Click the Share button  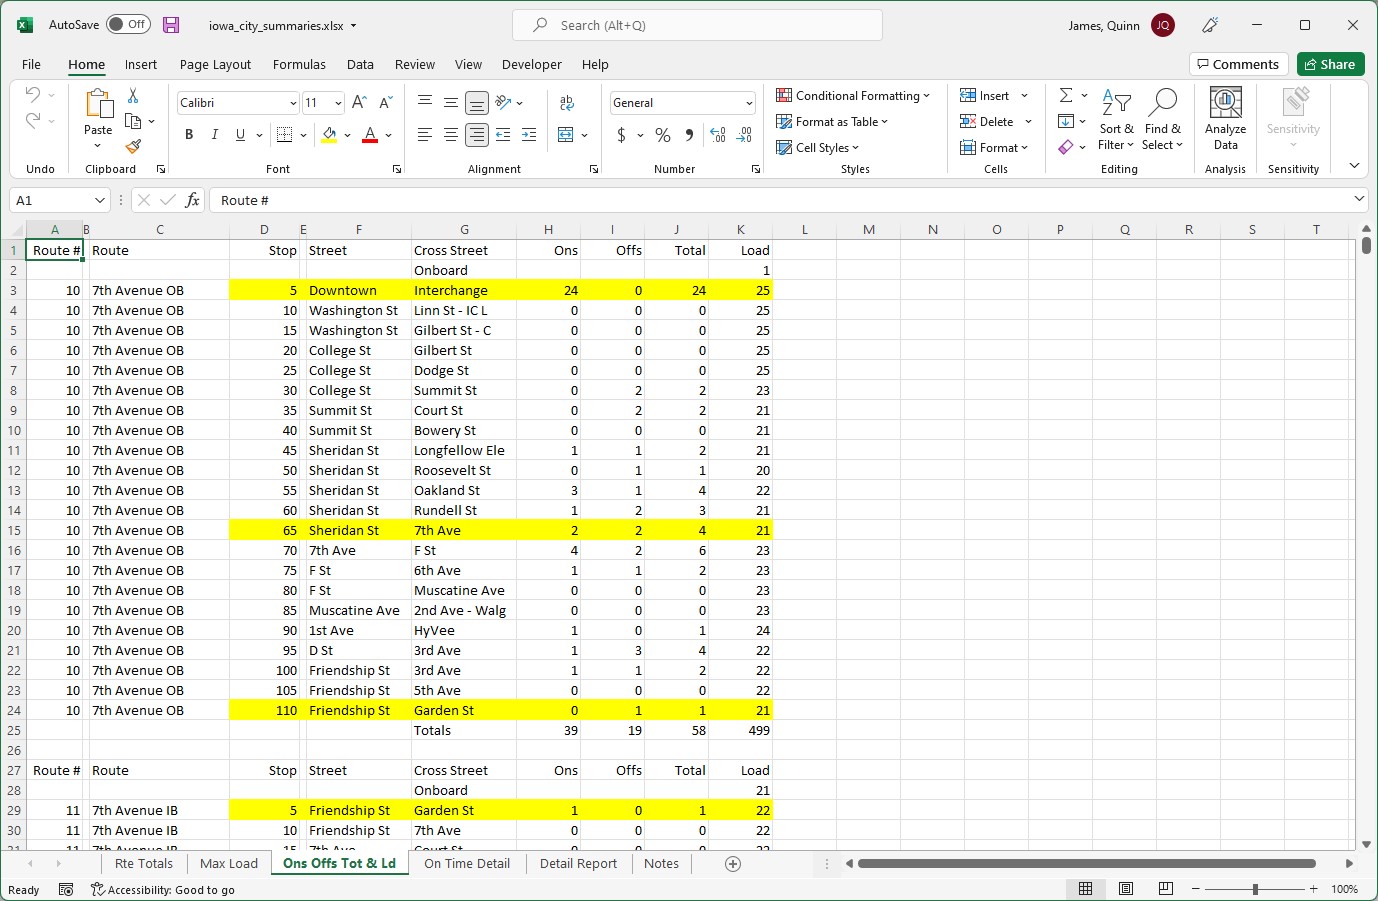1330,63
